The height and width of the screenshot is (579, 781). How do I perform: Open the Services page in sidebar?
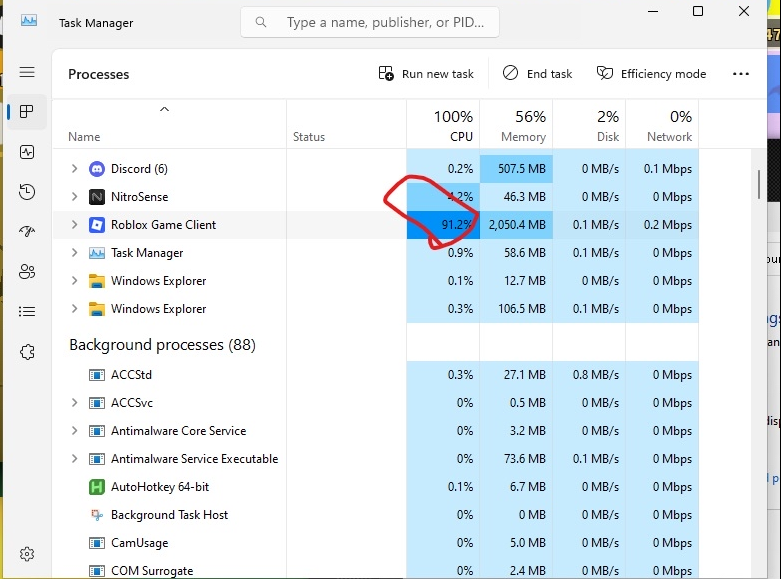pyautogui.click(x=27, y=352)
